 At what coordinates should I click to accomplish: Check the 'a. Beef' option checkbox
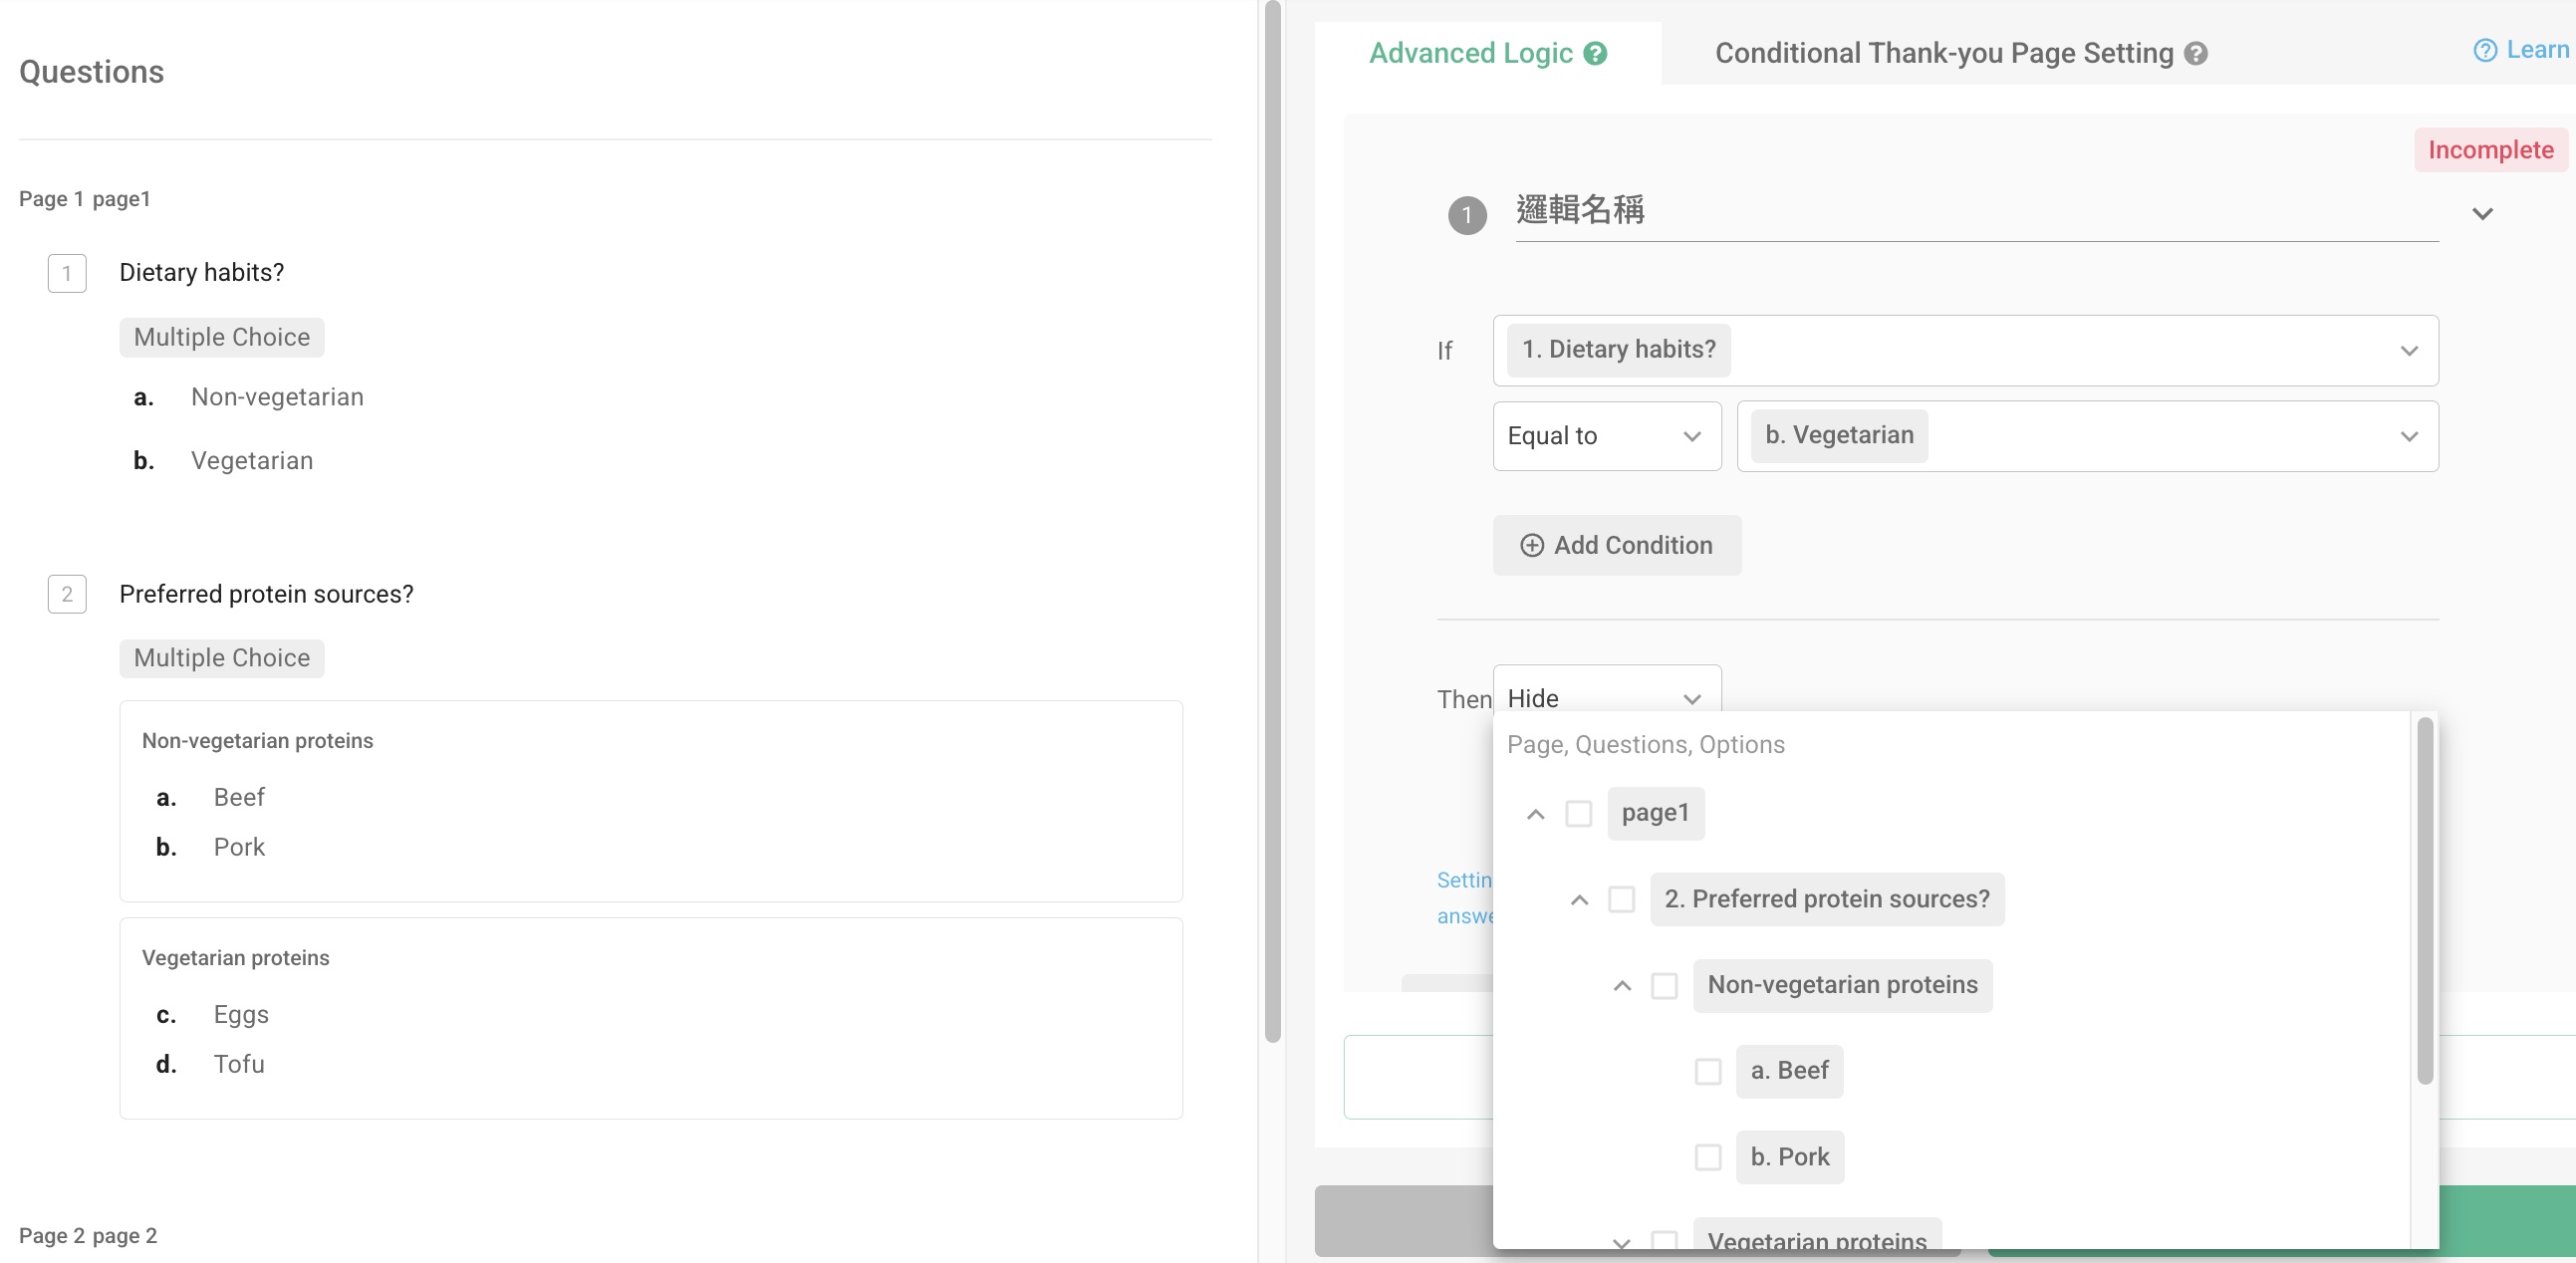tap(1708, 1071)
